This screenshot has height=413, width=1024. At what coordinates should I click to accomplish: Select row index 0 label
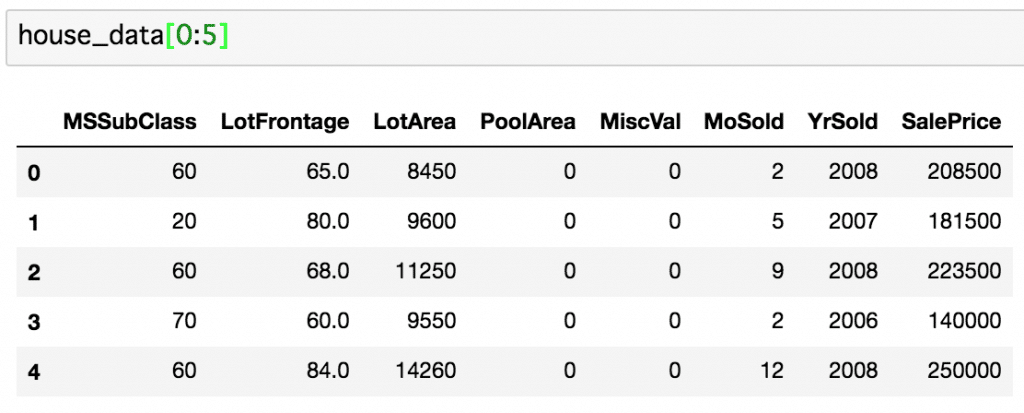34,173
